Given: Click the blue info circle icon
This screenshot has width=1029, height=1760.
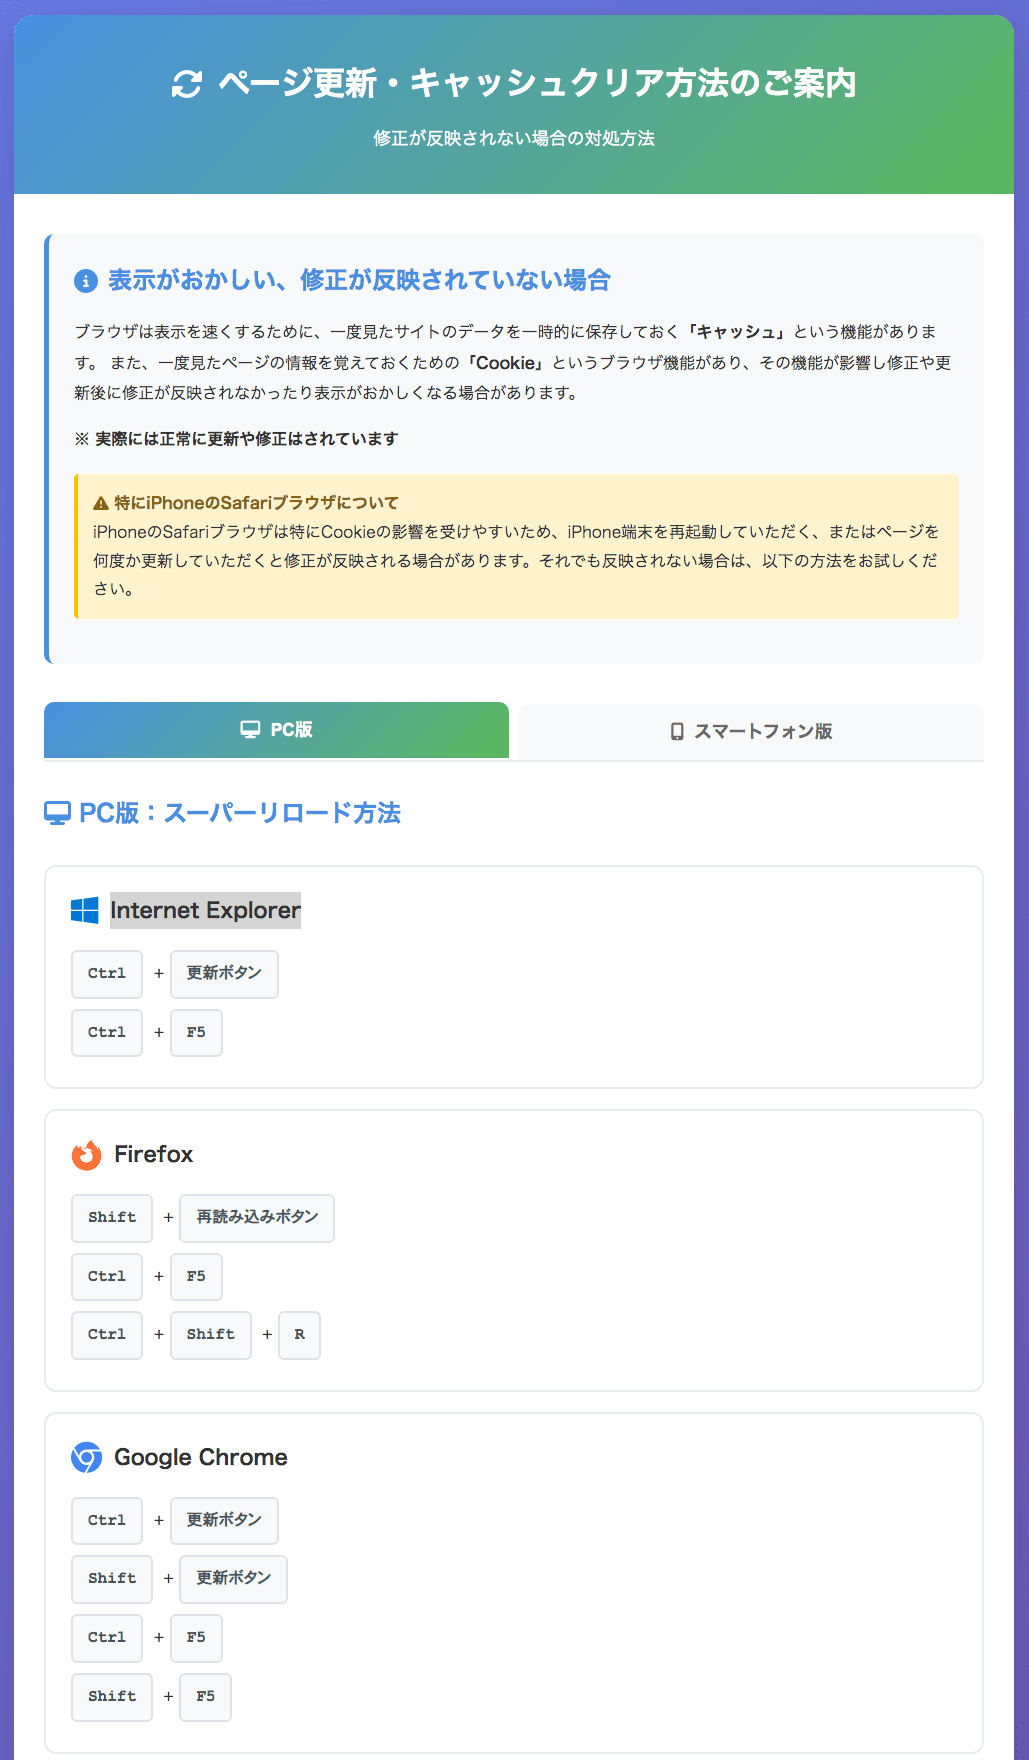Looking at the screenshot, I should click(86, 281).
